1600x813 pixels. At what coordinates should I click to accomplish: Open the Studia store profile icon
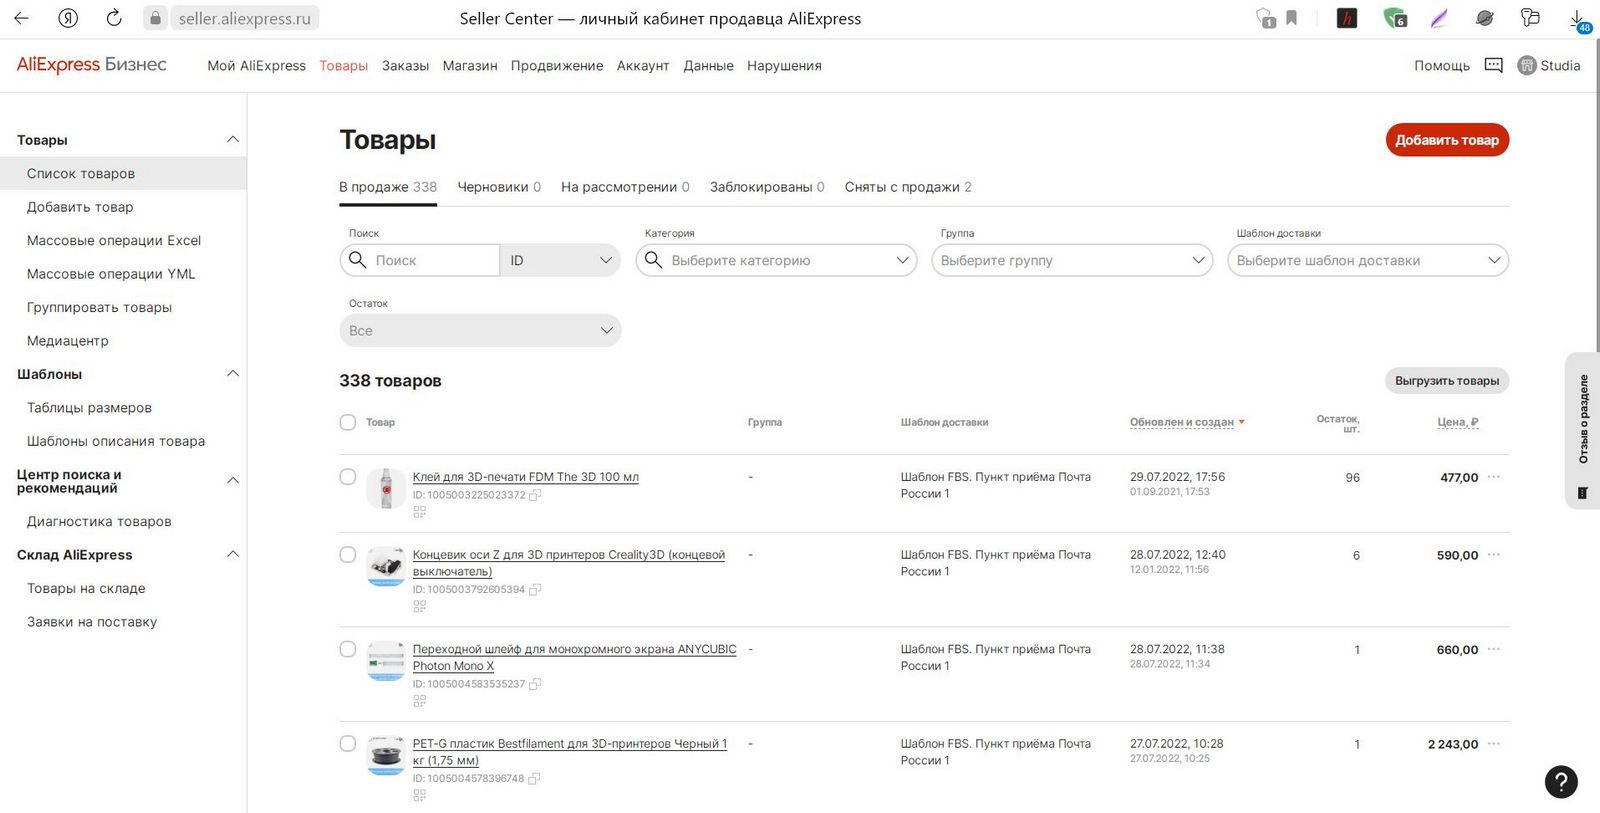point(1527,65)
